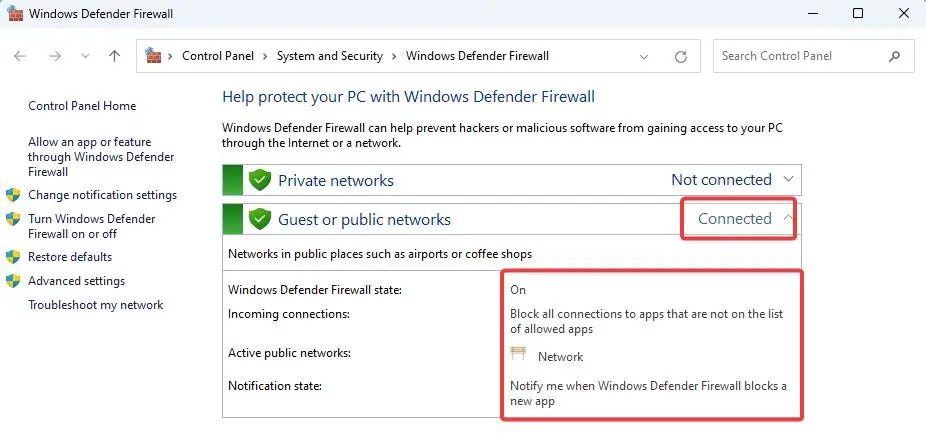Open Allow an app or feature link

point(101,157)
